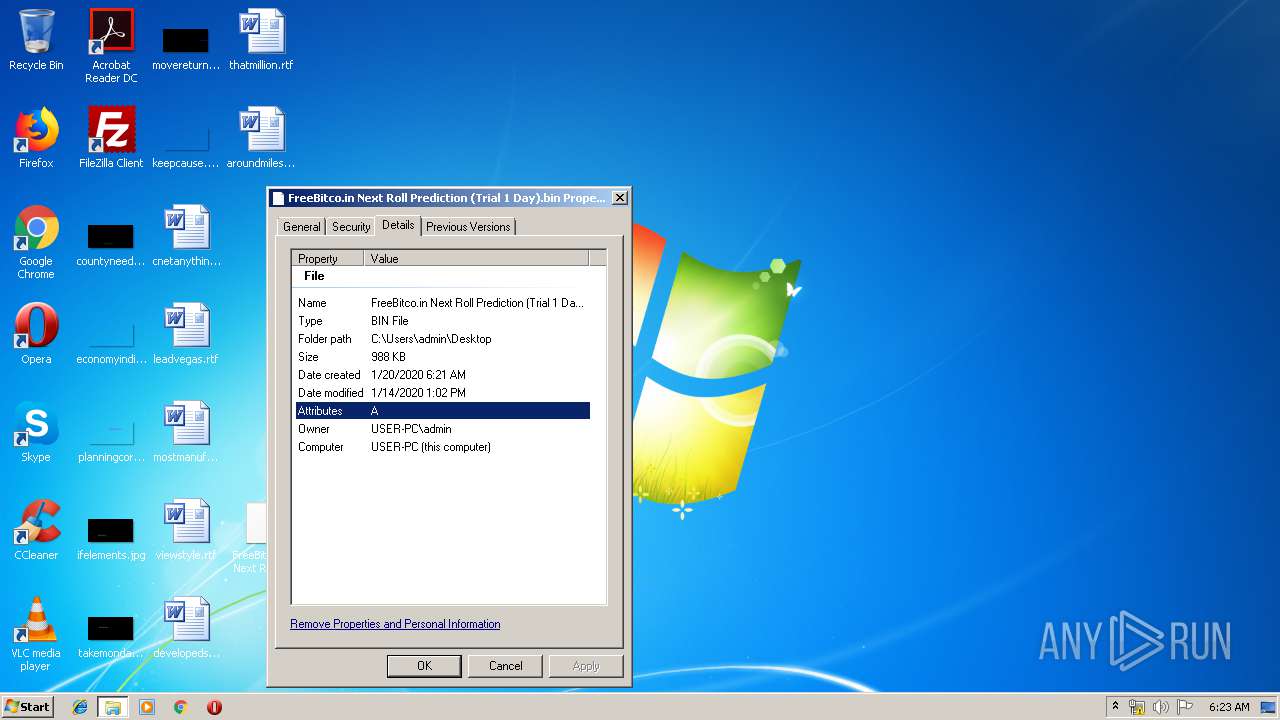Viewport: 1280px width, 720px height.
Task: Open Chrome from the taskbar
Action: tap(181, 707)
